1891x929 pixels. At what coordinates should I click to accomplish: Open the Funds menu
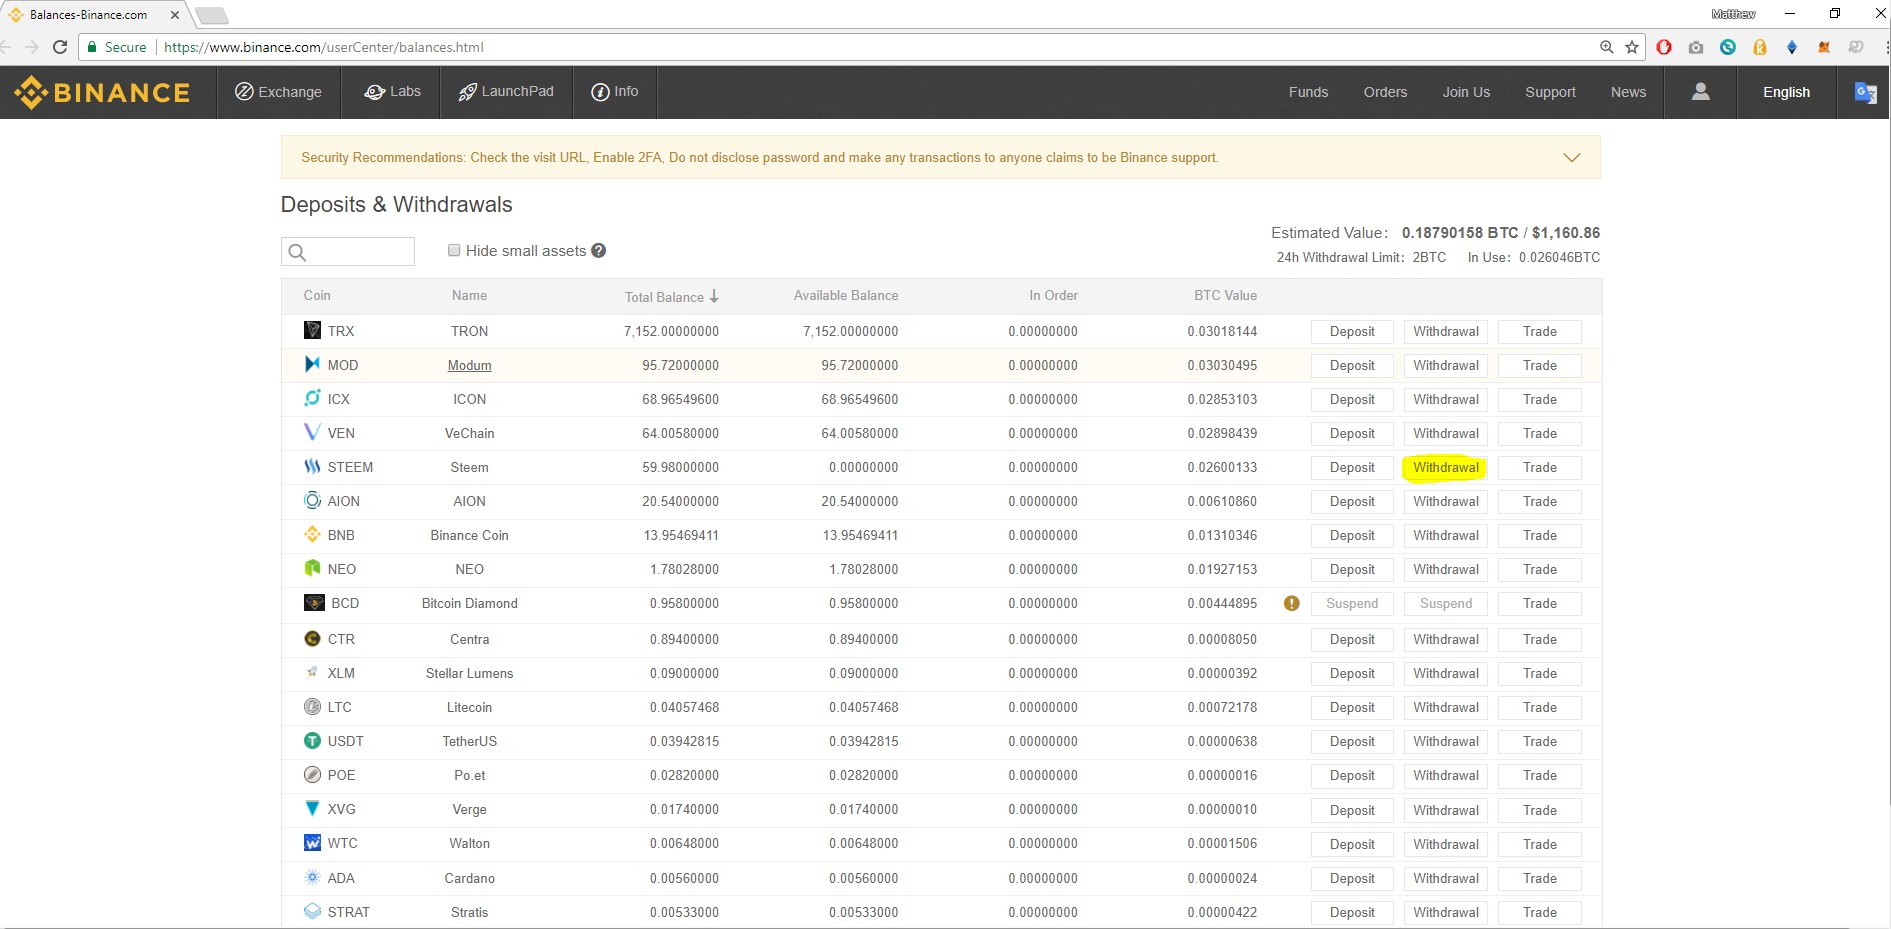1308,92
